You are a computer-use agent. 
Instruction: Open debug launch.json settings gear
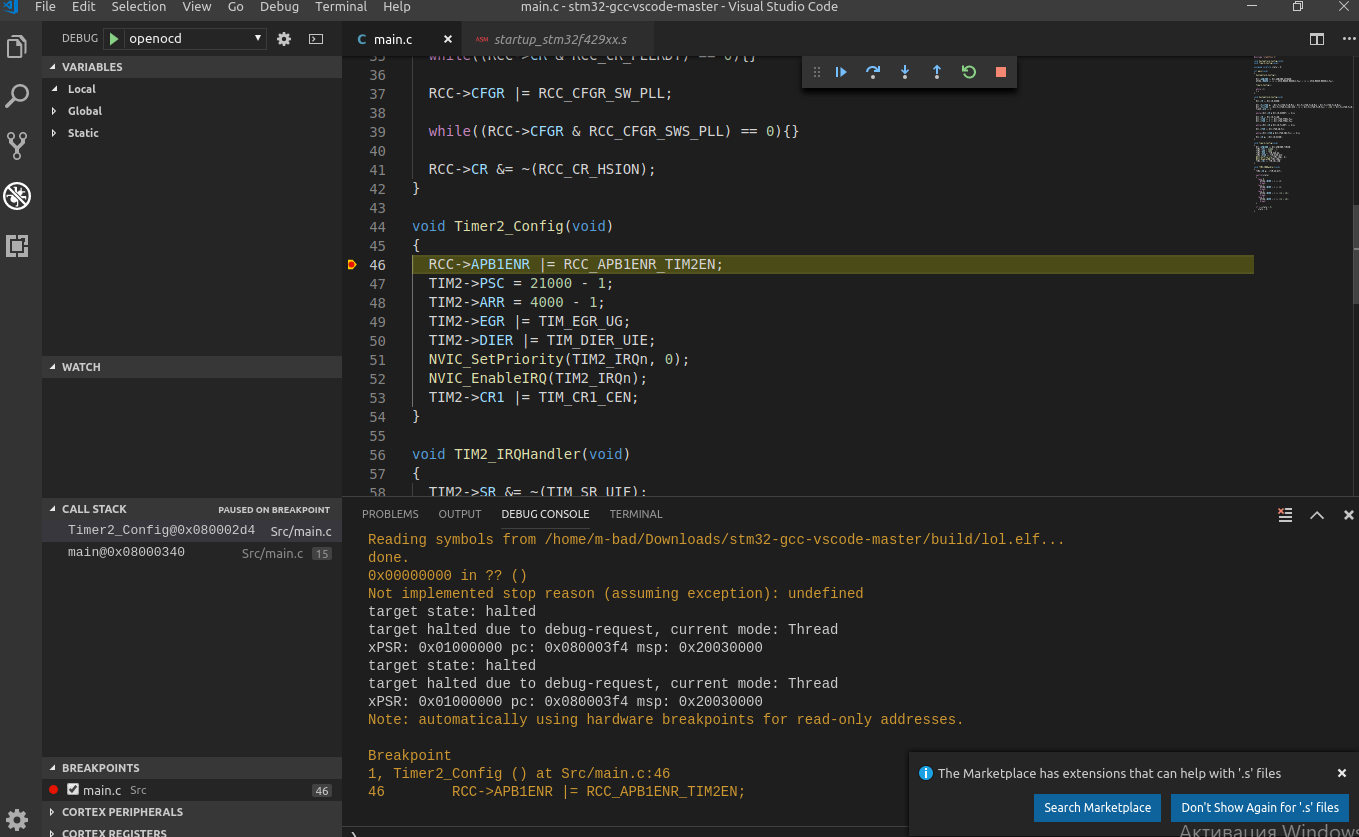coord(284,39)
